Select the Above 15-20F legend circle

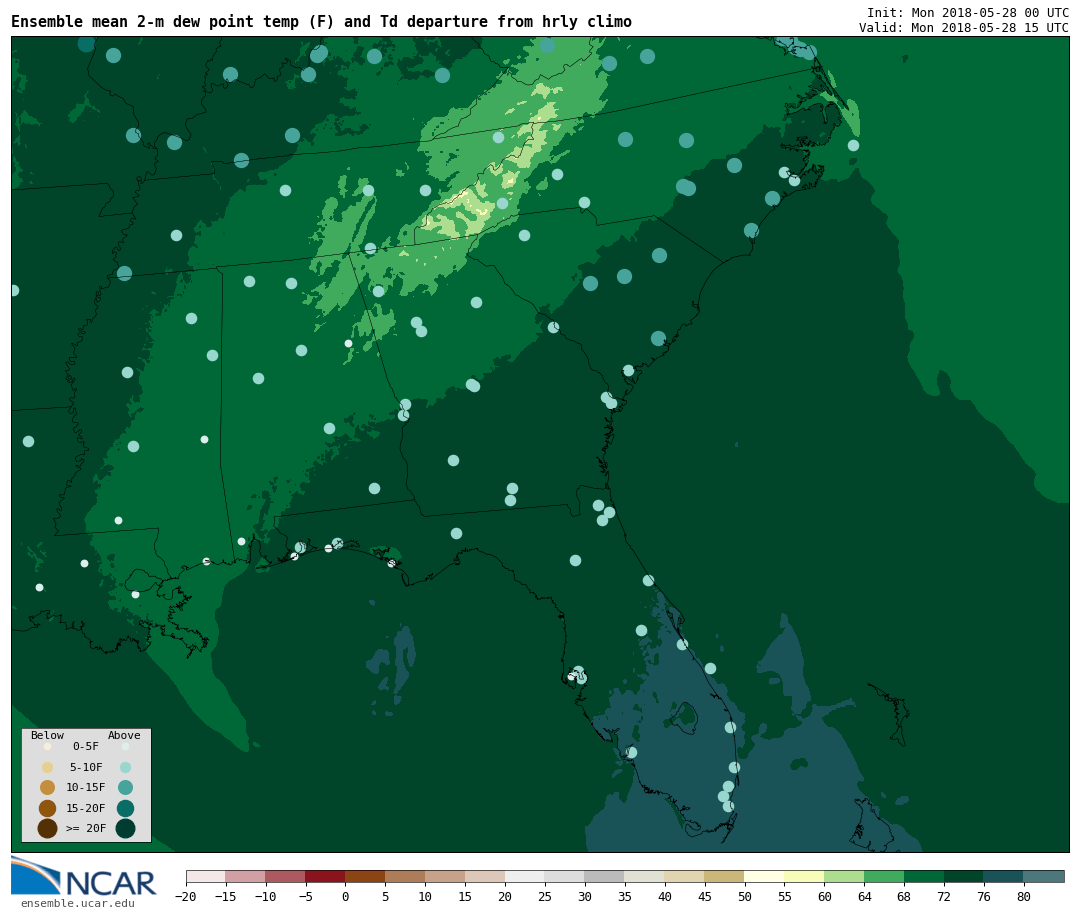click(x=125, y=808)
